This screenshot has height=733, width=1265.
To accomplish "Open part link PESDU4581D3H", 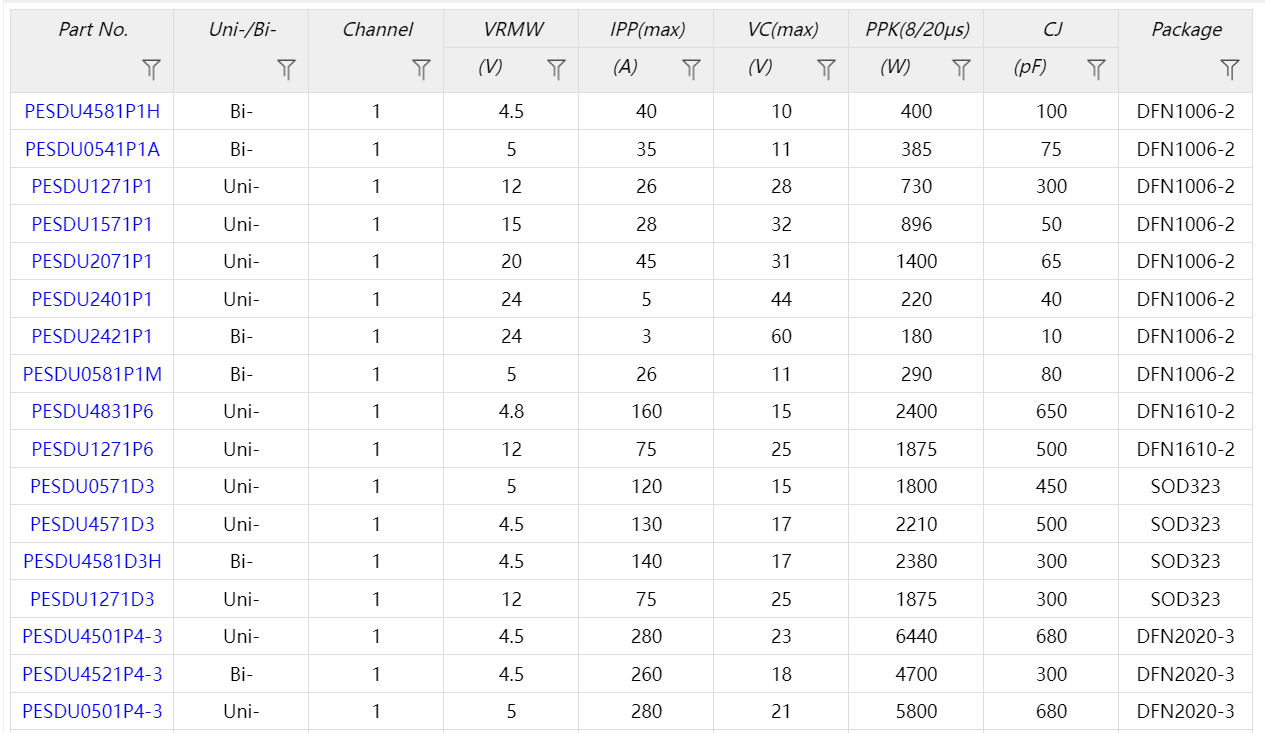I will (92, 561).
